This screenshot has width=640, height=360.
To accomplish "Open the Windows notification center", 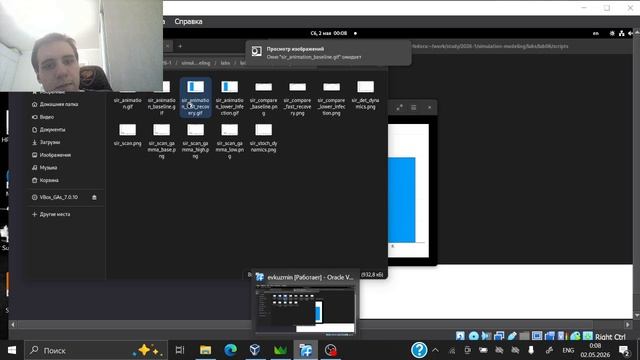I will (x=624, y=350).
